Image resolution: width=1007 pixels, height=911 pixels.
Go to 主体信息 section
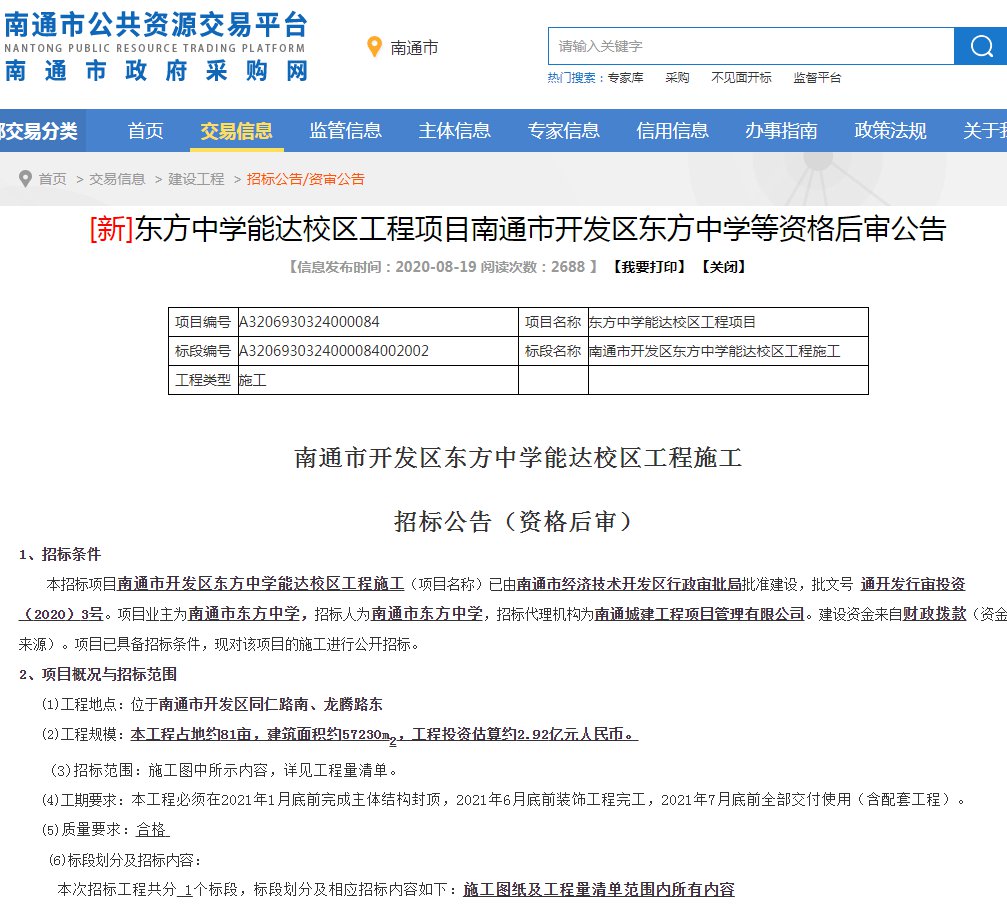pos(454,131)
